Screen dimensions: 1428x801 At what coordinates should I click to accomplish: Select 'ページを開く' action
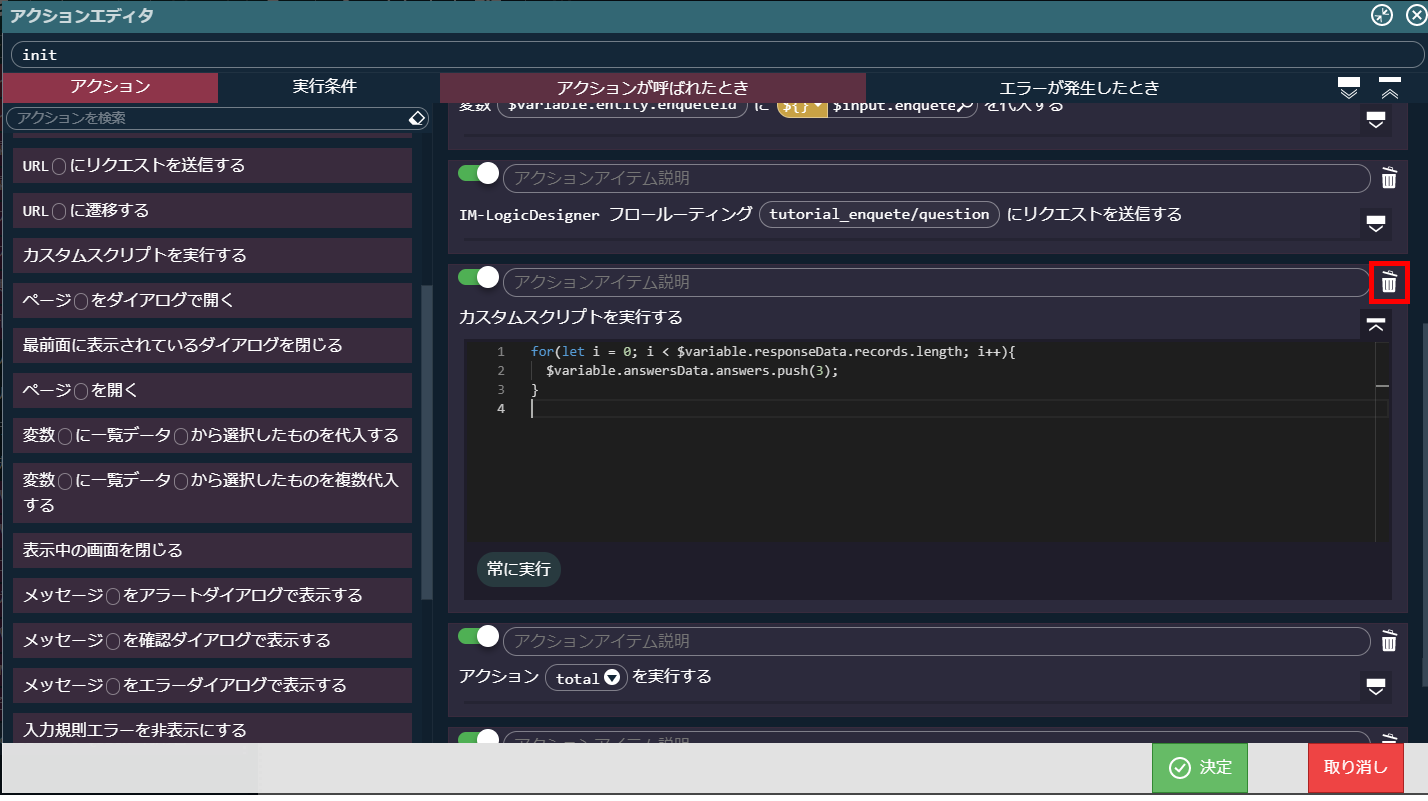[x=213, y=390]
